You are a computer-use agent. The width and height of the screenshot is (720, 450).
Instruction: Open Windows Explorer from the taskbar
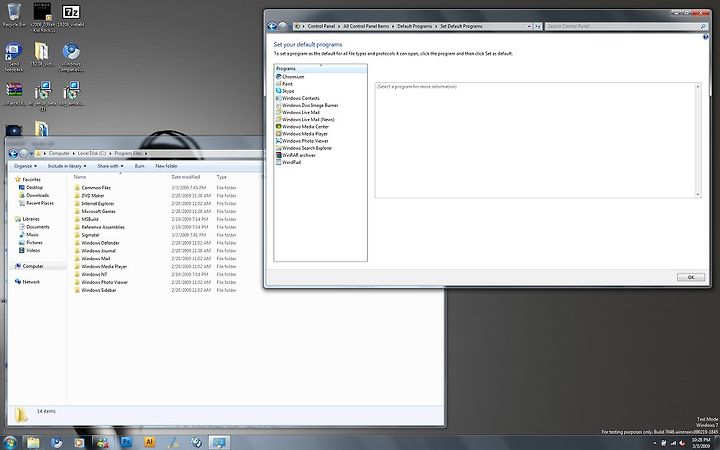pos(33,442)
